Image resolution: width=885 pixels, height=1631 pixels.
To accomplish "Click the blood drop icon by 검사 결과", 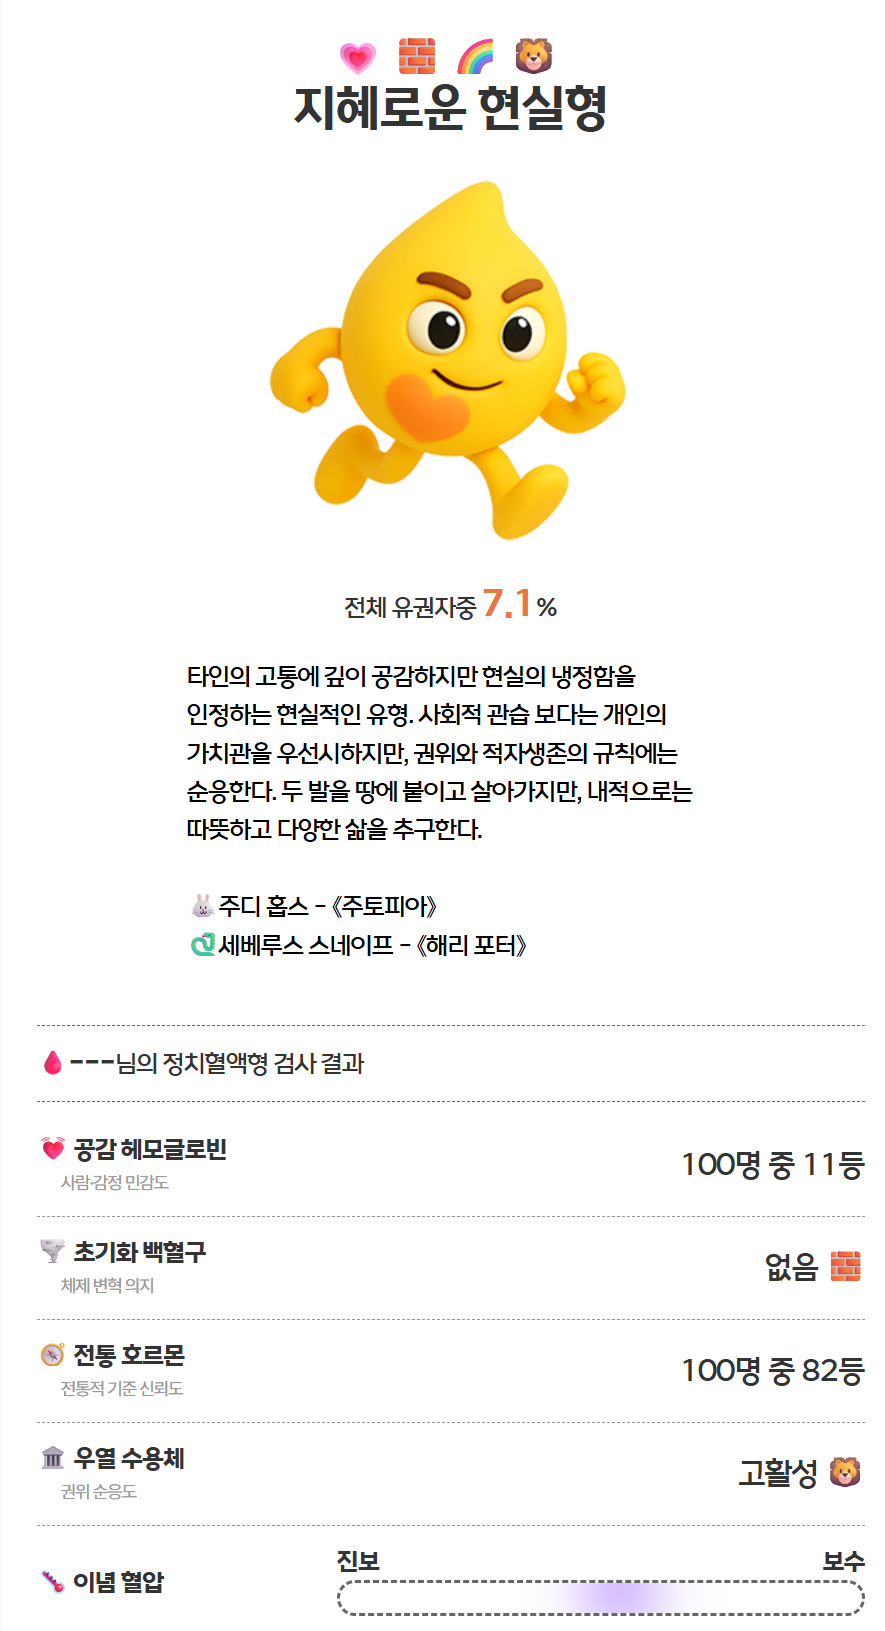I will coord(53,1063).
